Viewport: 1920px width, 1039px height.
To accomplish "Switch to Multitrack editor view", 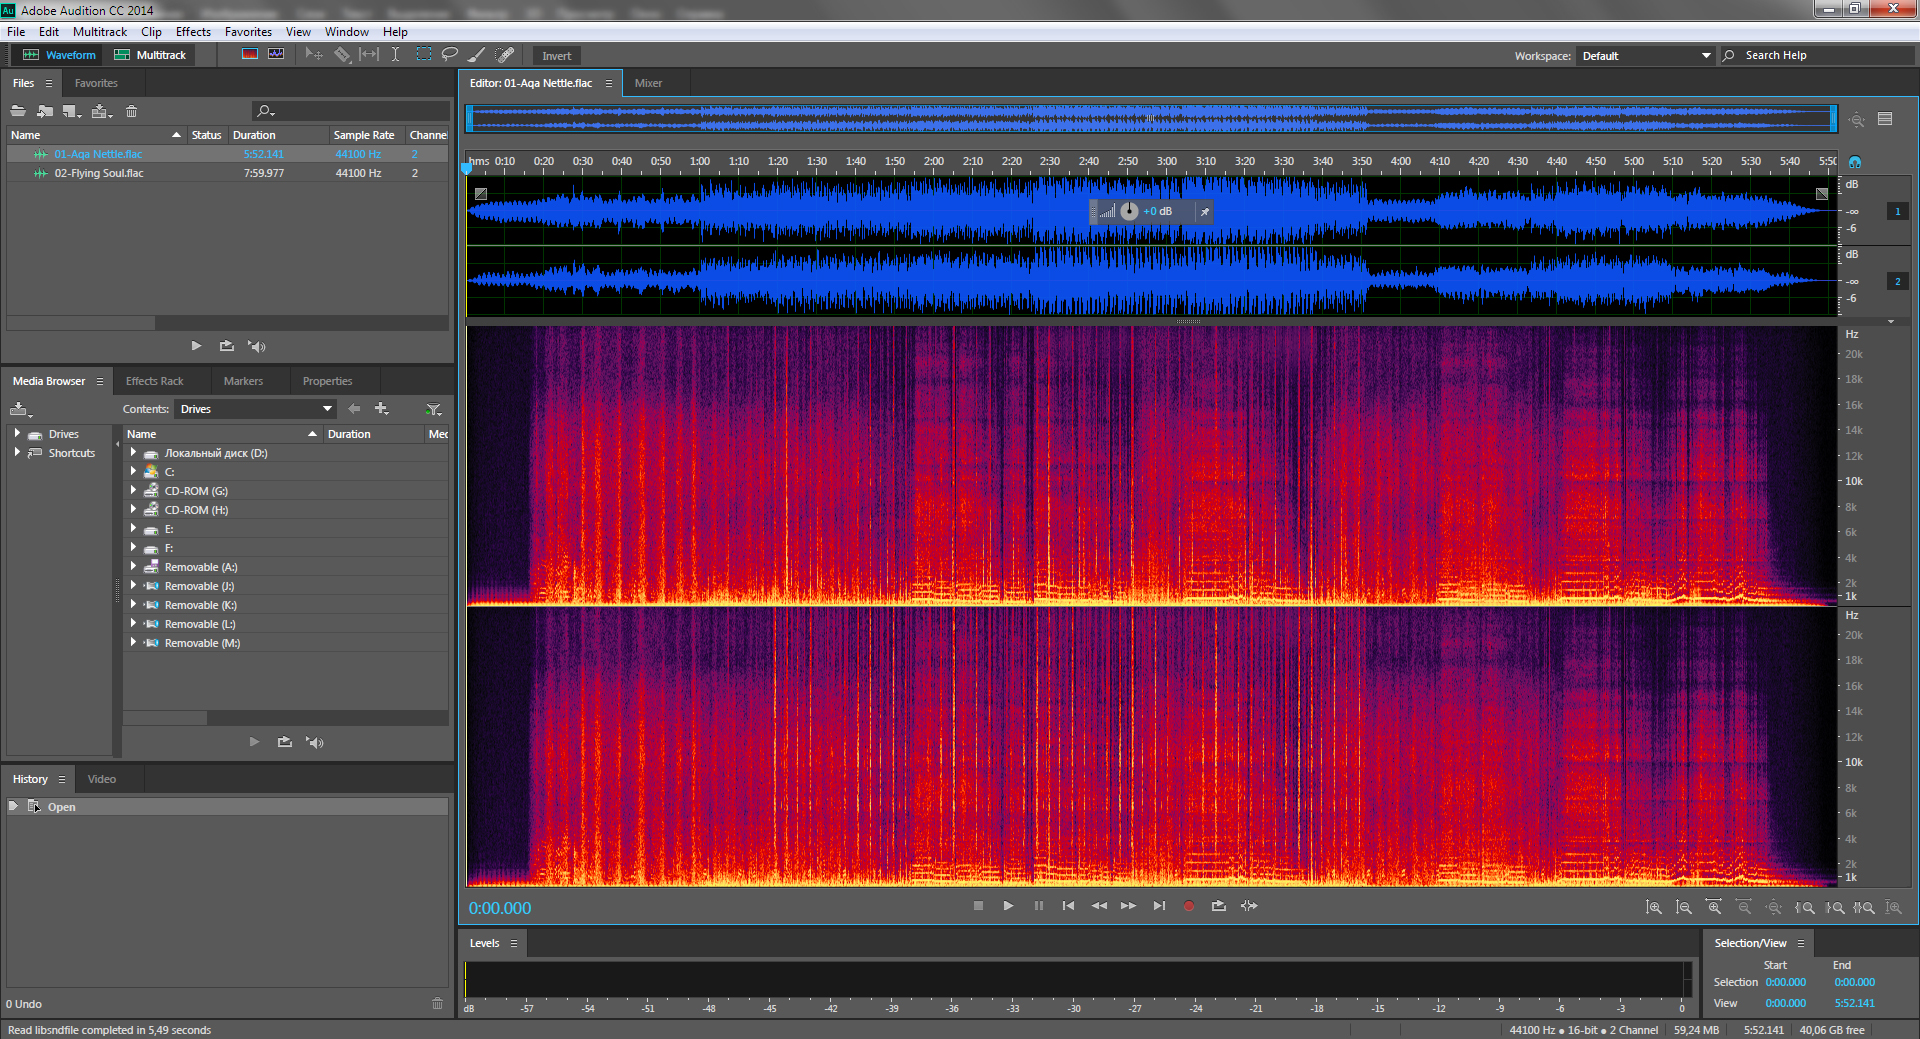I will pos(150,55).
